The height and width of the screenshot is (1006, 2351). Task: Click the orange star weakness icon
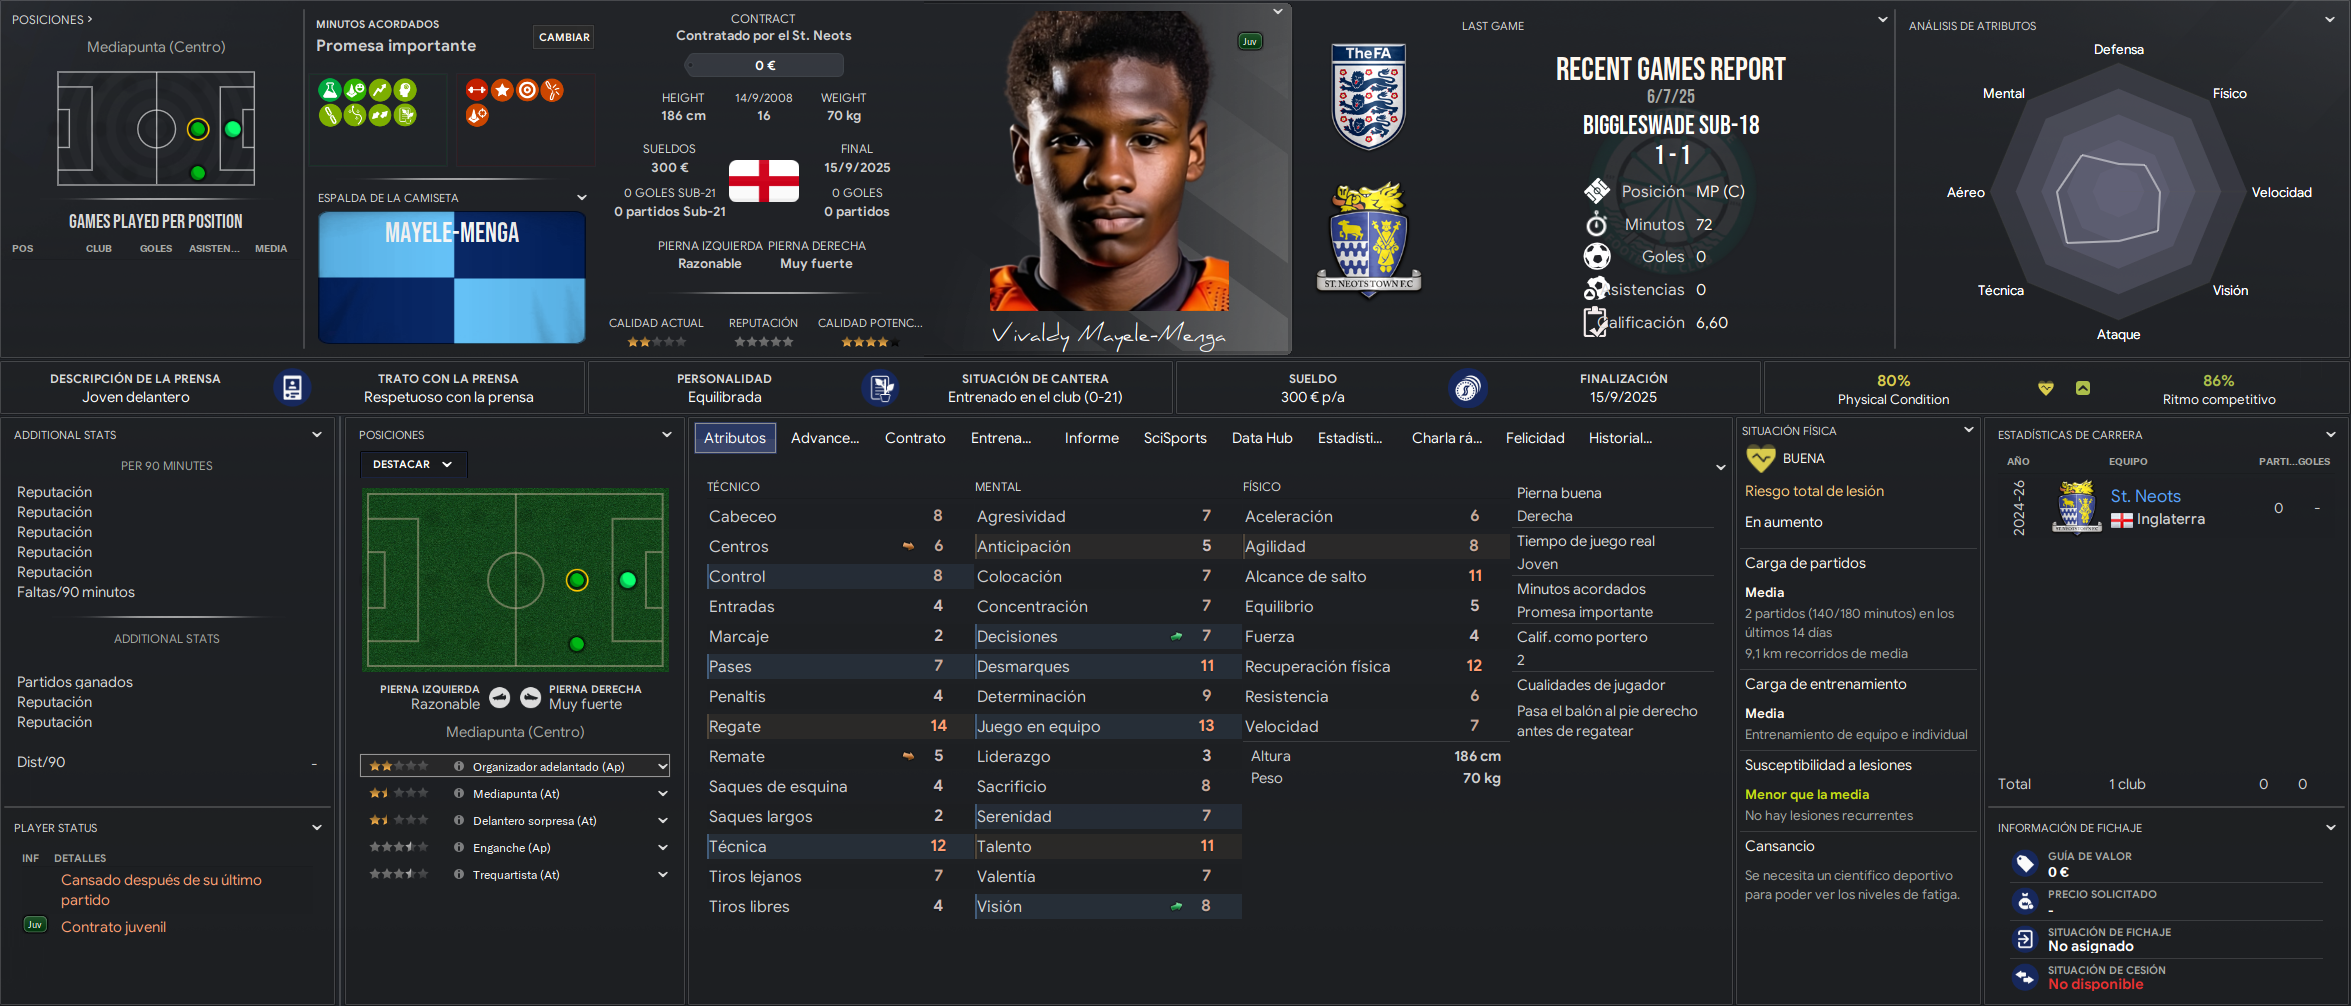tap(502, 90)
